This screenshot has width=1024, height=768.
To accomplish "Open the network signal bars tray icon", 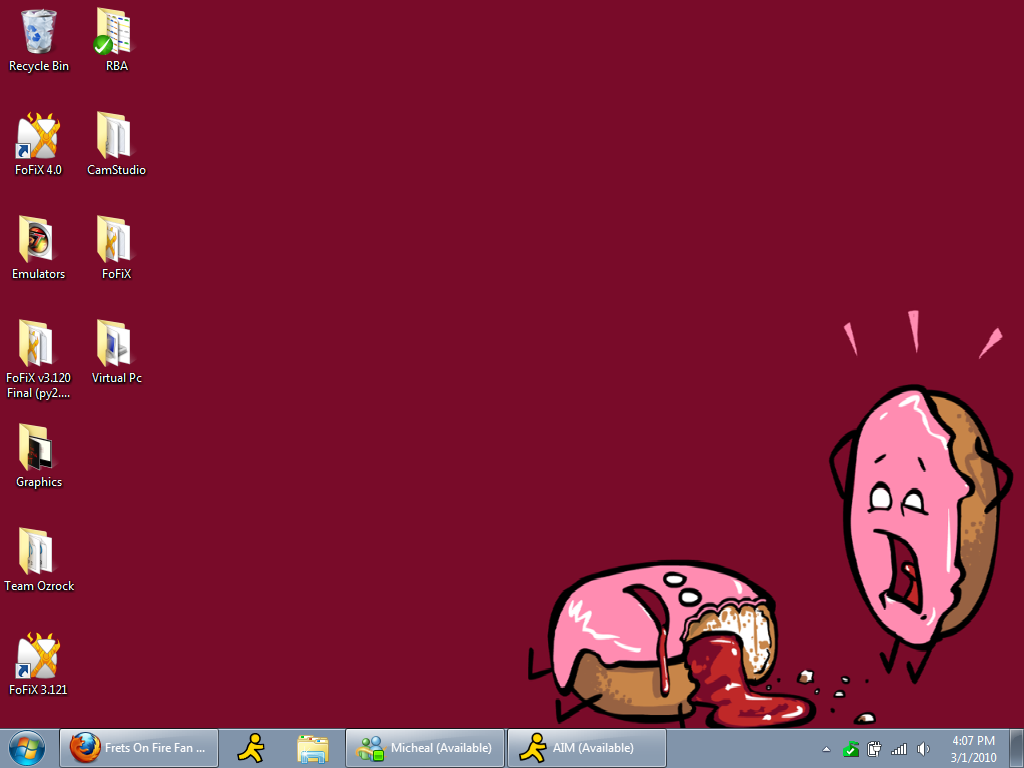I will coord(899,749).
